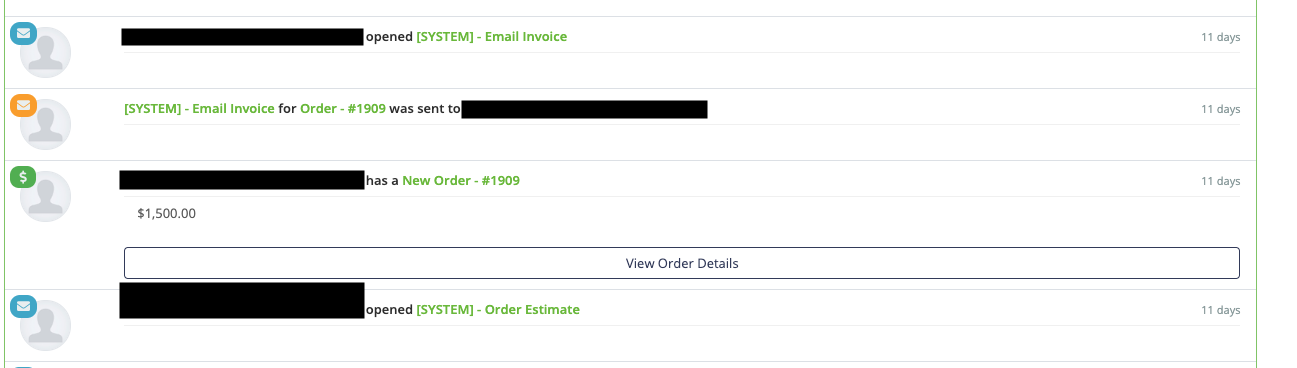1297x368 pixels.
Task: Click the 11 days timestamp on first entry
Action: click(1220, 37)
